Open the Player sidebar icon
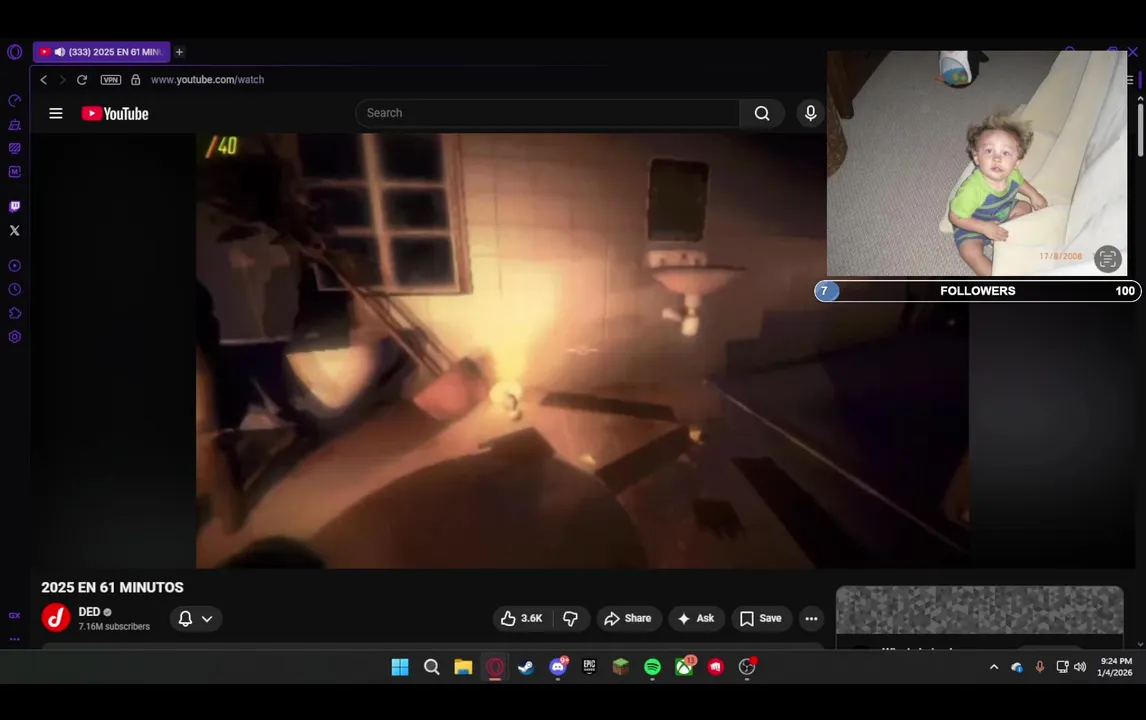 pyautogui.click(x=15, y=265)
